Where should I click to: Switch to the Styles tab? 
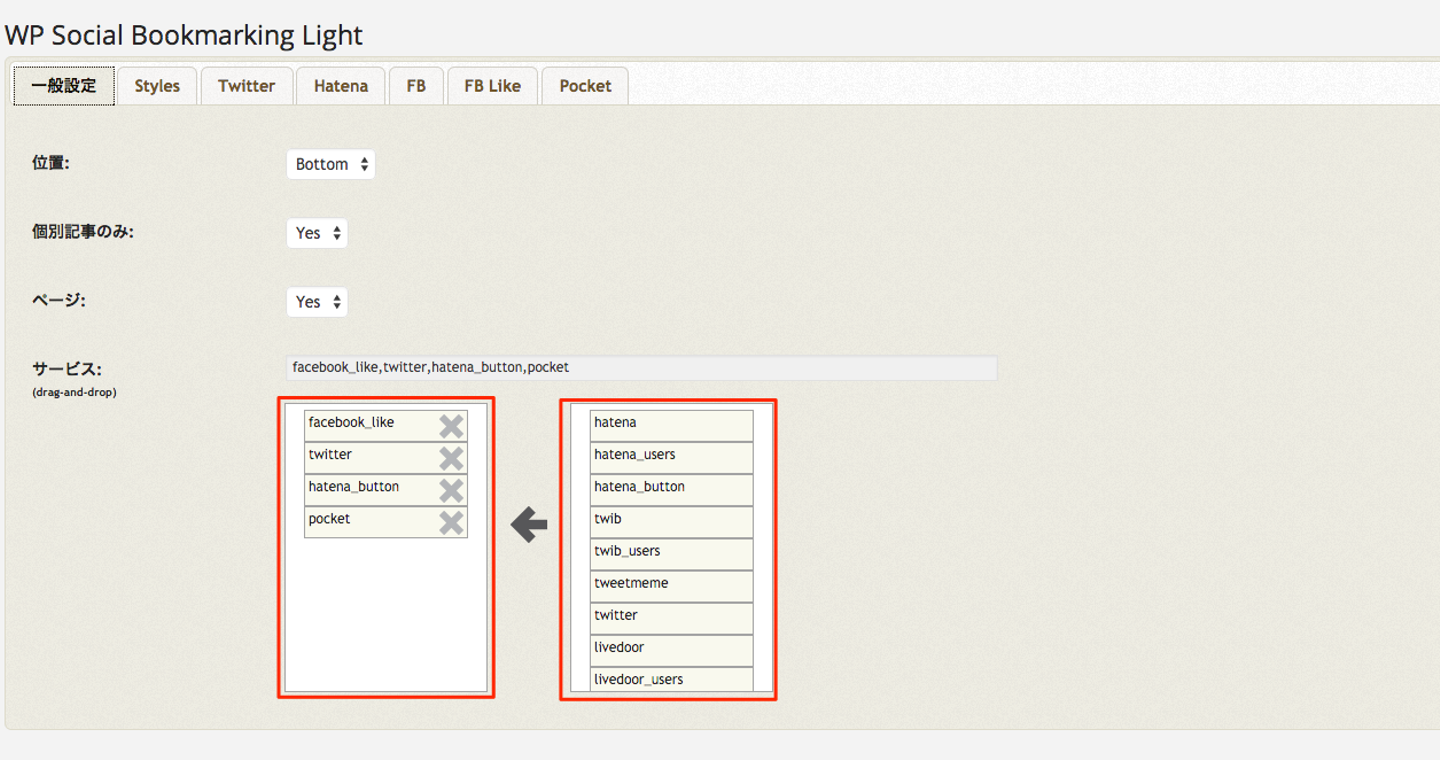pos(157,86)
